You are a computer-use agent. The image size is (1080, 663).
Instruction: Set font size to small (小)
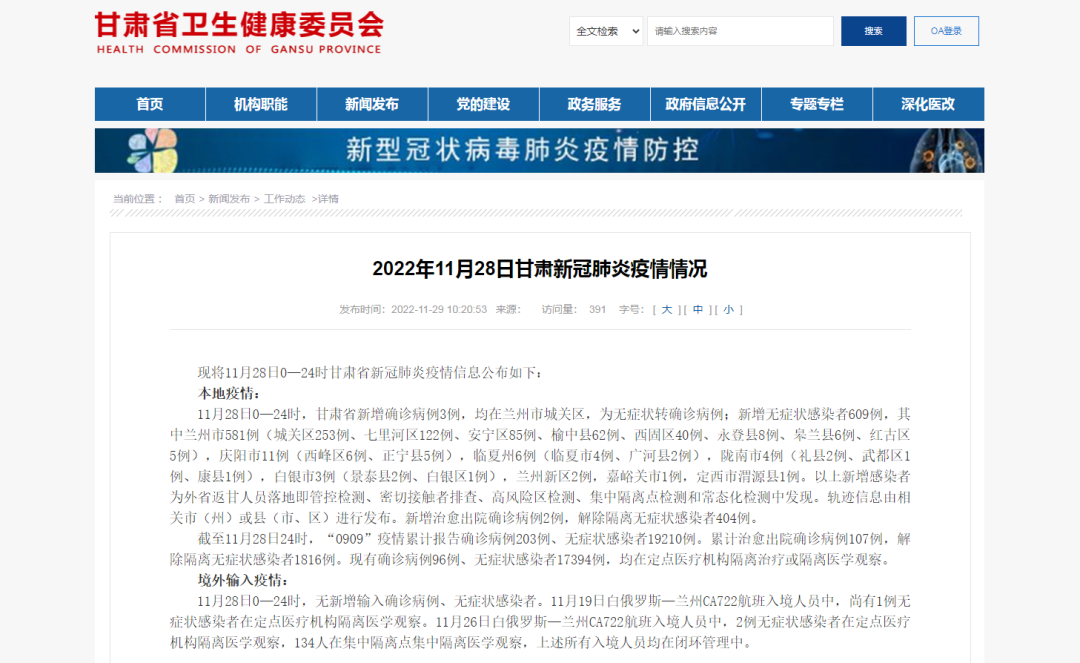coord(728,310)
